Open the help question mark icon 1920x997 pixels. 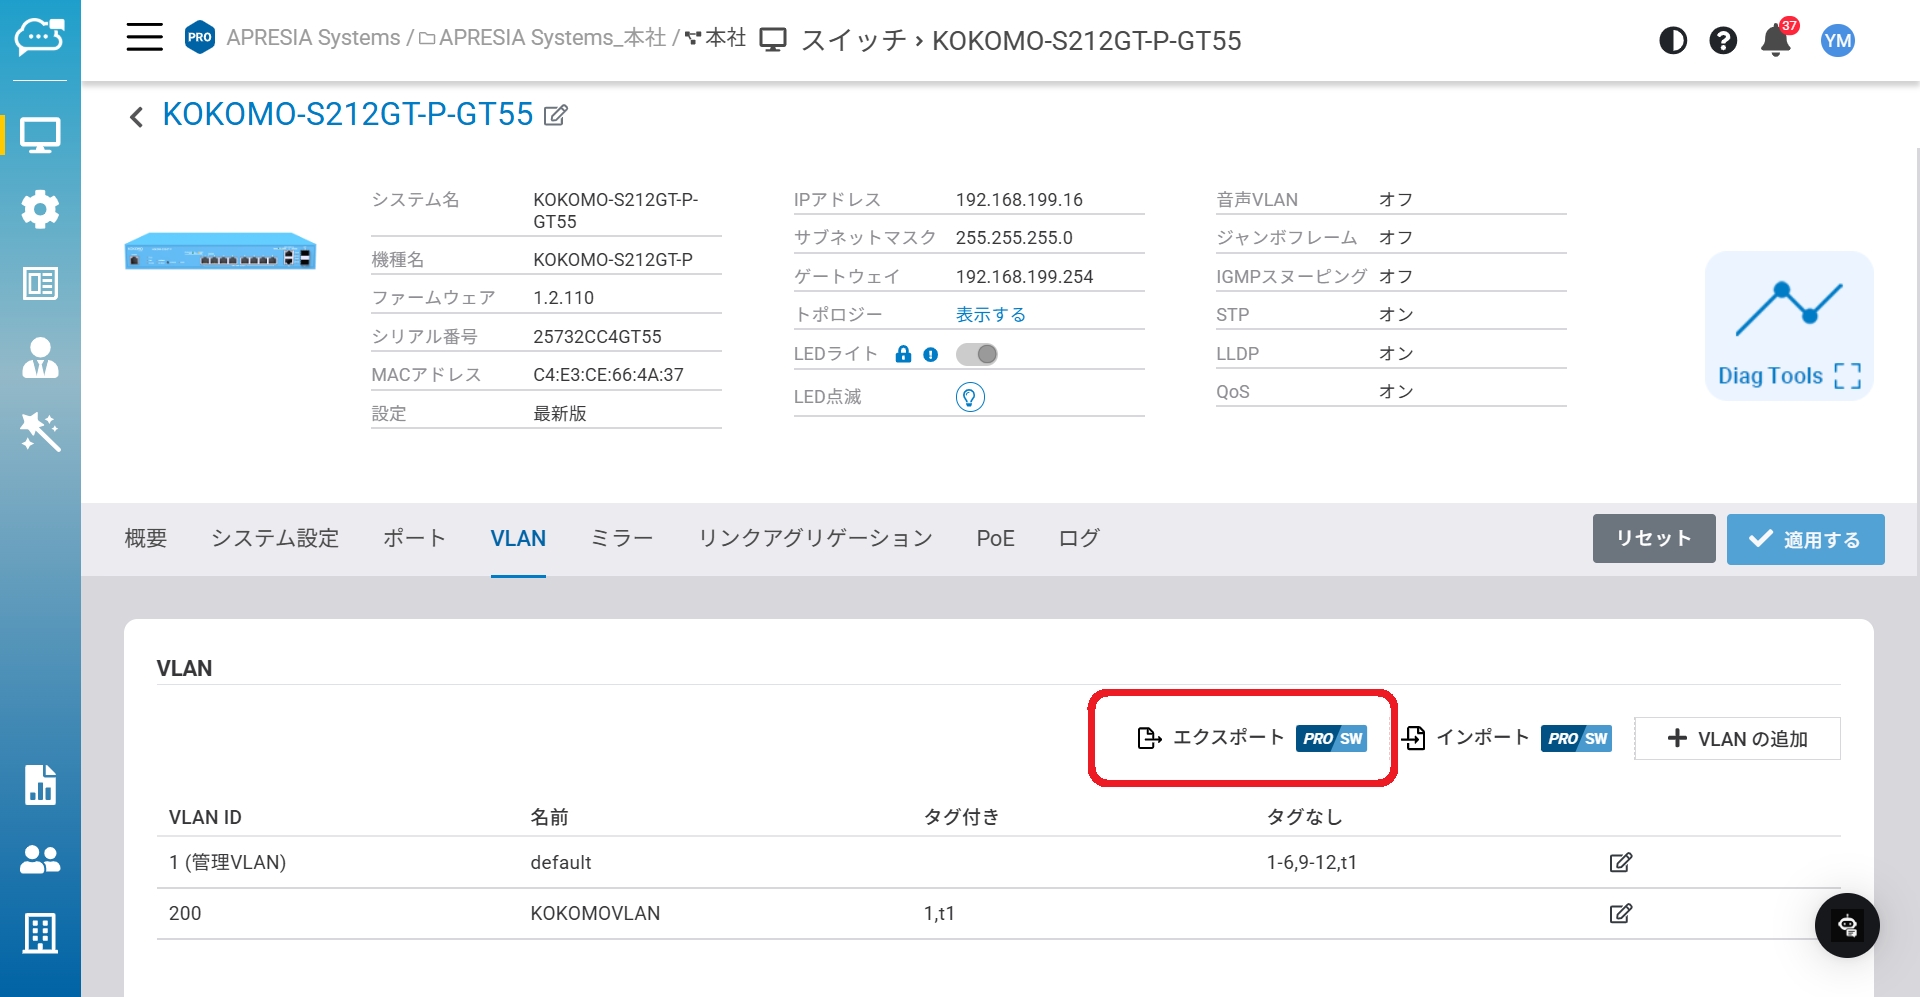1723,41
